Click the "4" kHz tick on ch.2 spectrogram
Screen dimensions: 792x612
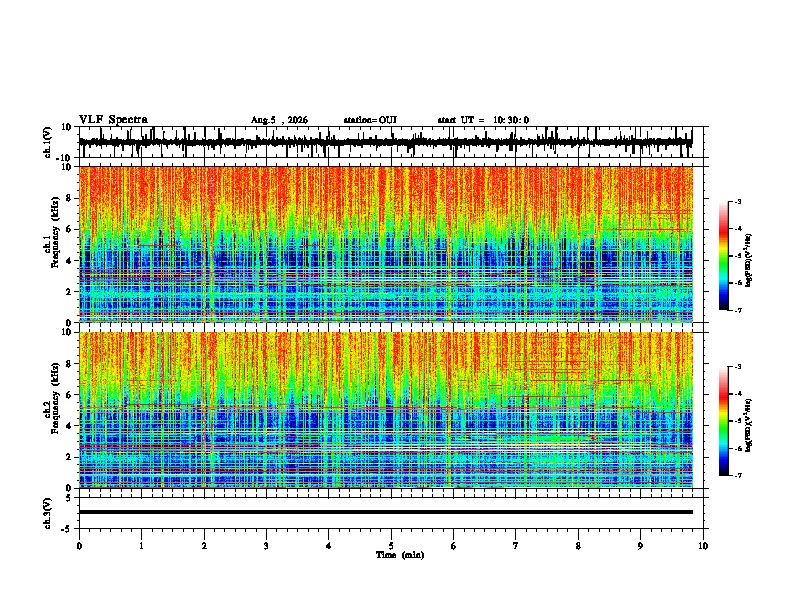[x=70, y=426]
